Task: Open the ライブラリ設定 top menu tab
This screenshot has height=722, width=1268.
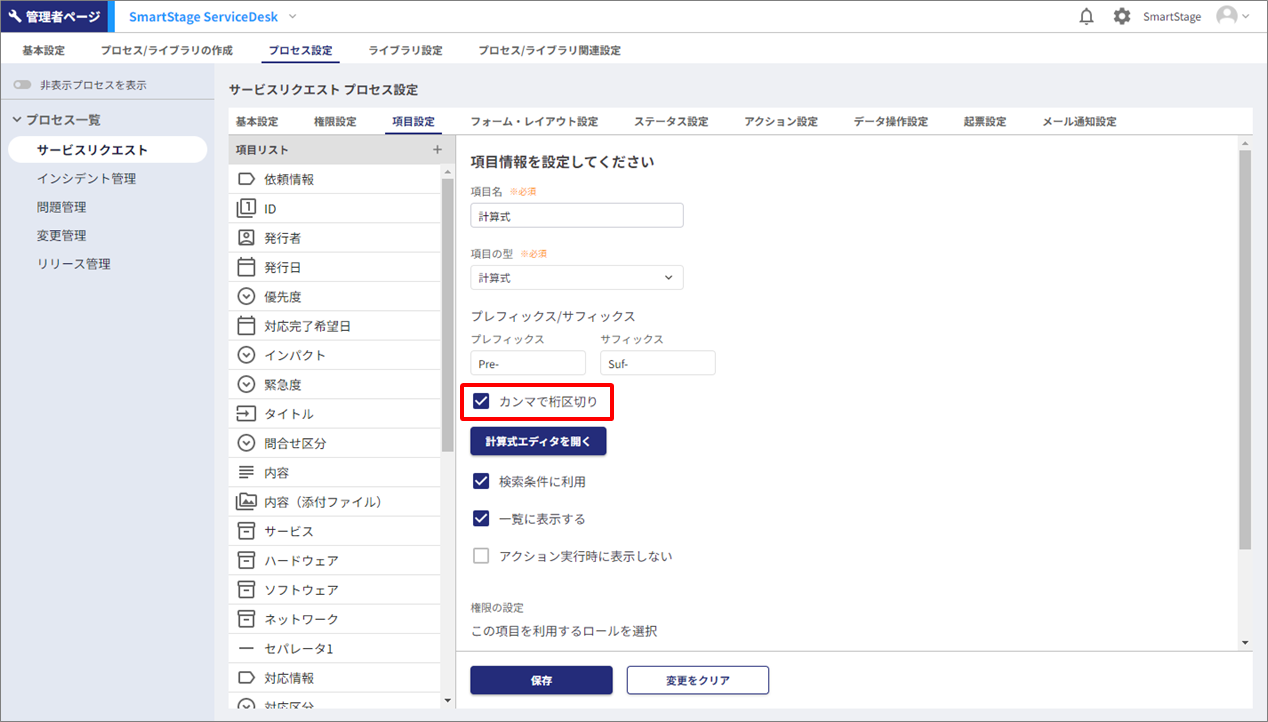Action: [405, 50]
